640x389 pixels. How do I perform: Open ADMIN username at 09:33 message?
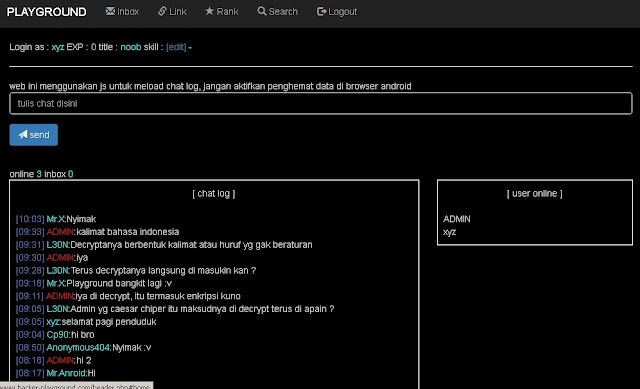(x=60, y=232)
